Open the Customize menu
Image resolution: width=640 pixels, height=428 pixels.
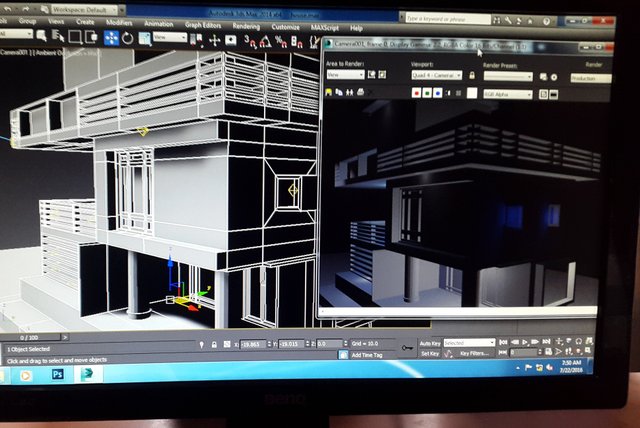285,27
